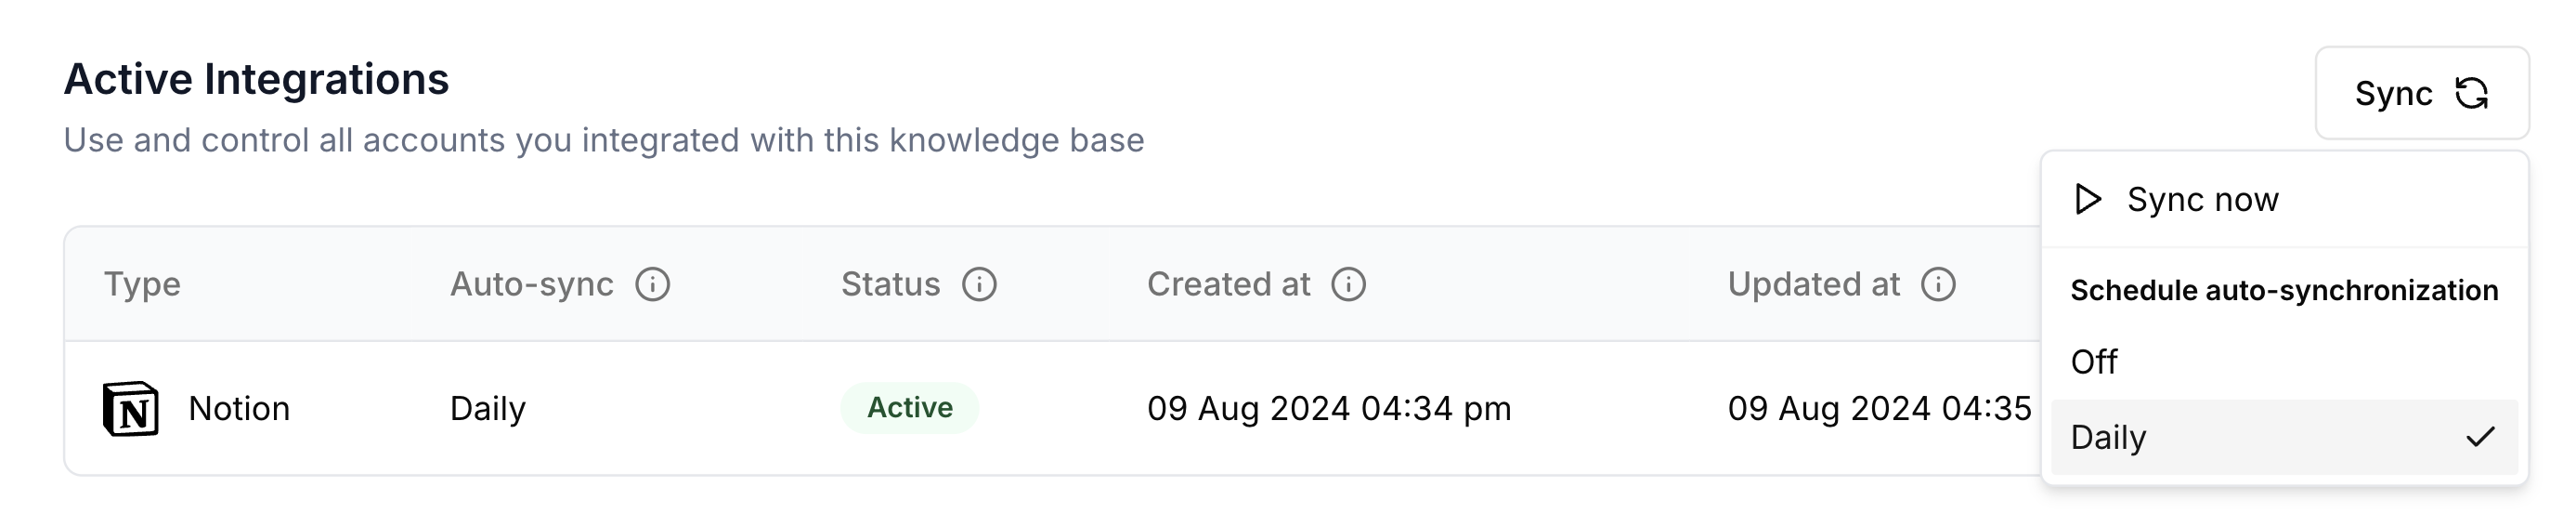Click the Created at info icon
This screenshot has width=2576, height=526.
tap(1348, 284)
